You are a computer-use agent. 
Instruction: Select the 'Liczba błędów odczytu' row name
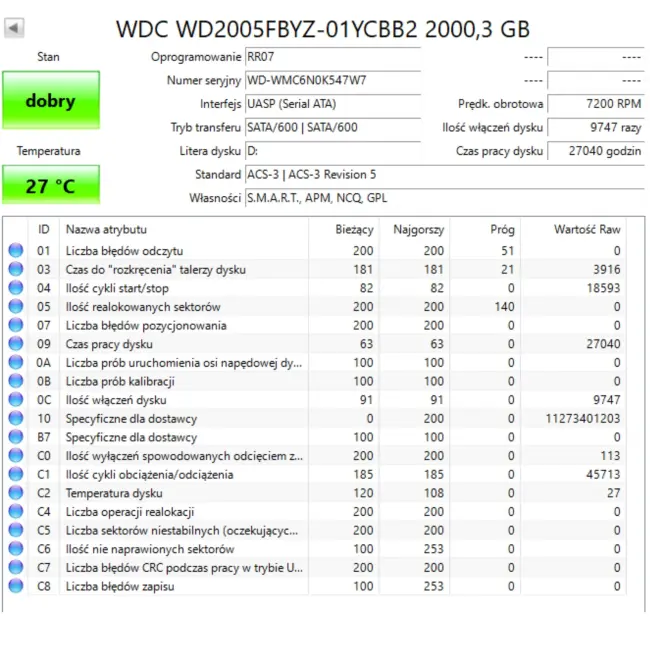pos(124,251)
